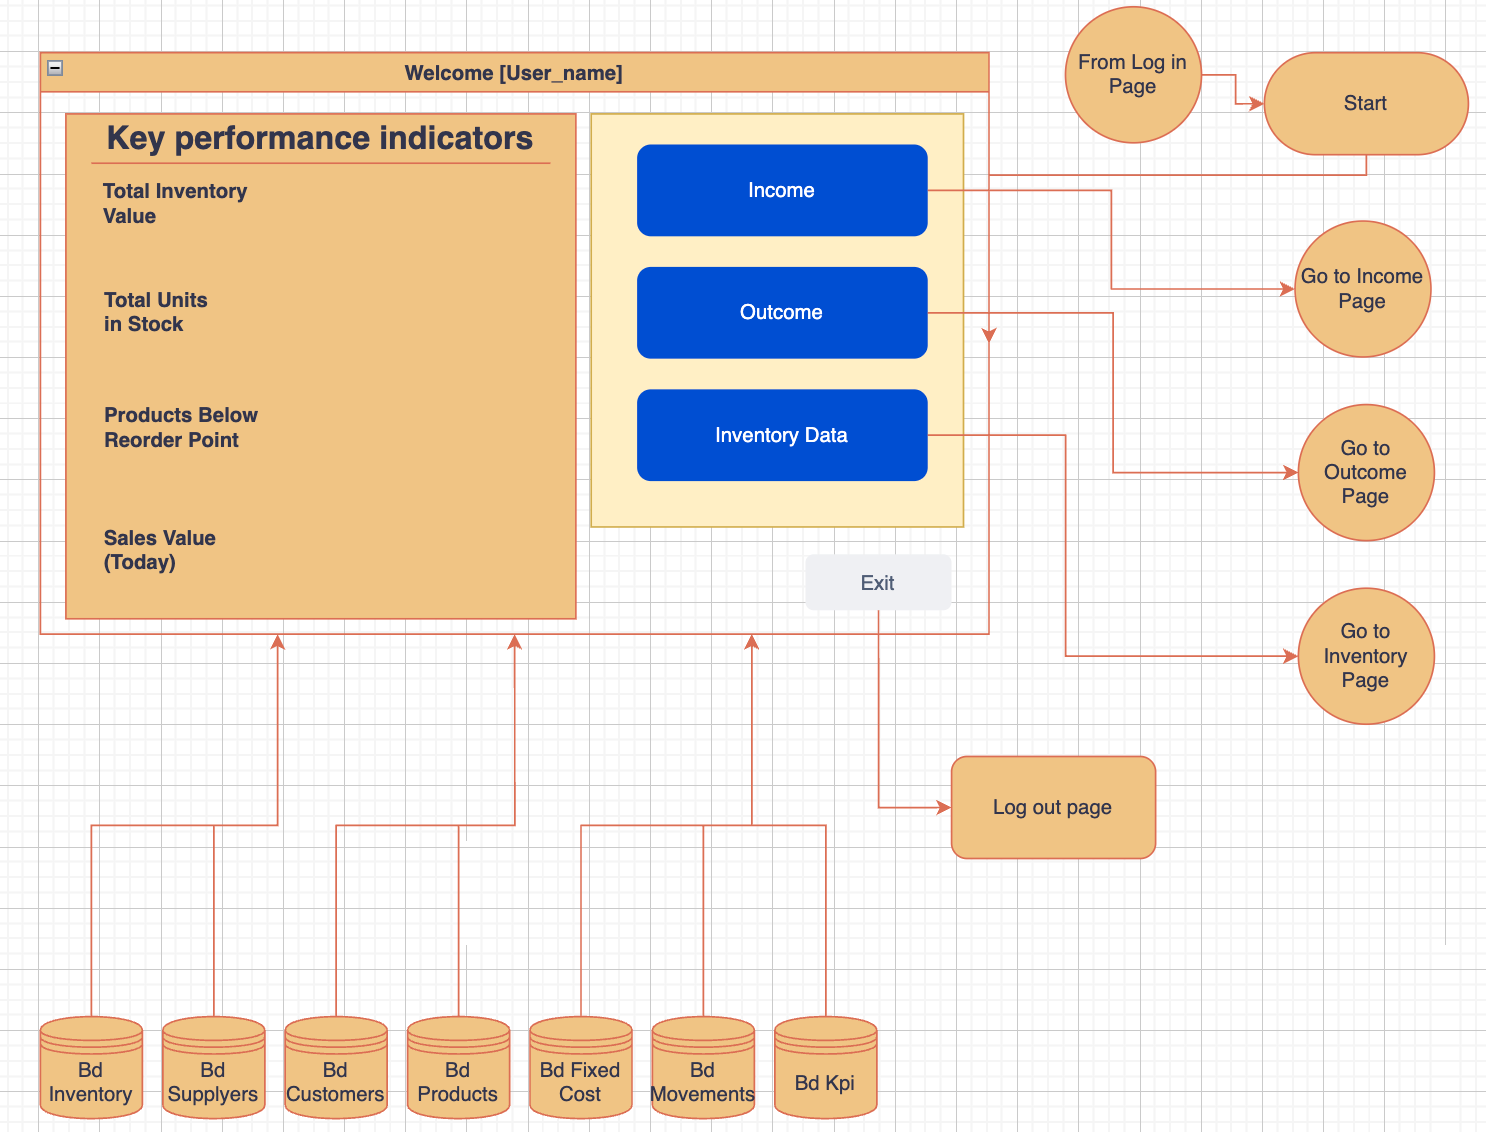Click the blue Income button

[x=781, y=190]
